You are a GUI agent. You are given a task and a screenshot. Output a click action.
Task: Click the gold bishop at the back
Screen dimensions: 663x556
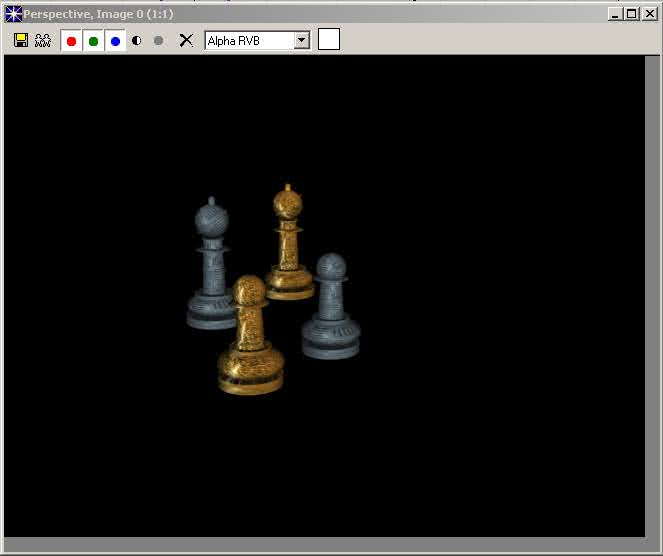289,245
